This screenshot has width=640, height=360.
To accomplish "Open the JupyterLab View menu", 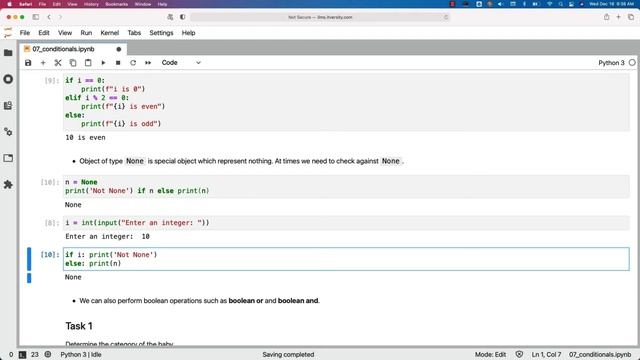I will (65, 33).
